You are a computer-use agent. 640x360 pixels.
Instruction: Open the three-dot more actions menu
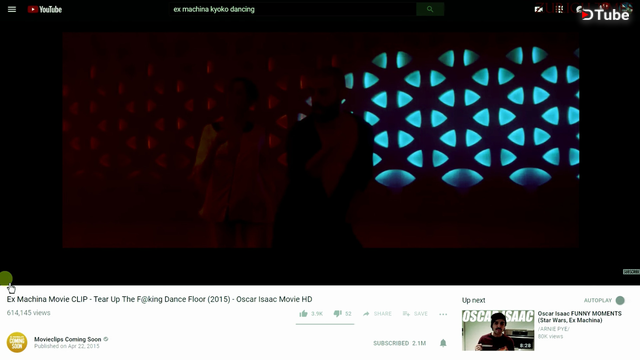coord(443,314)
